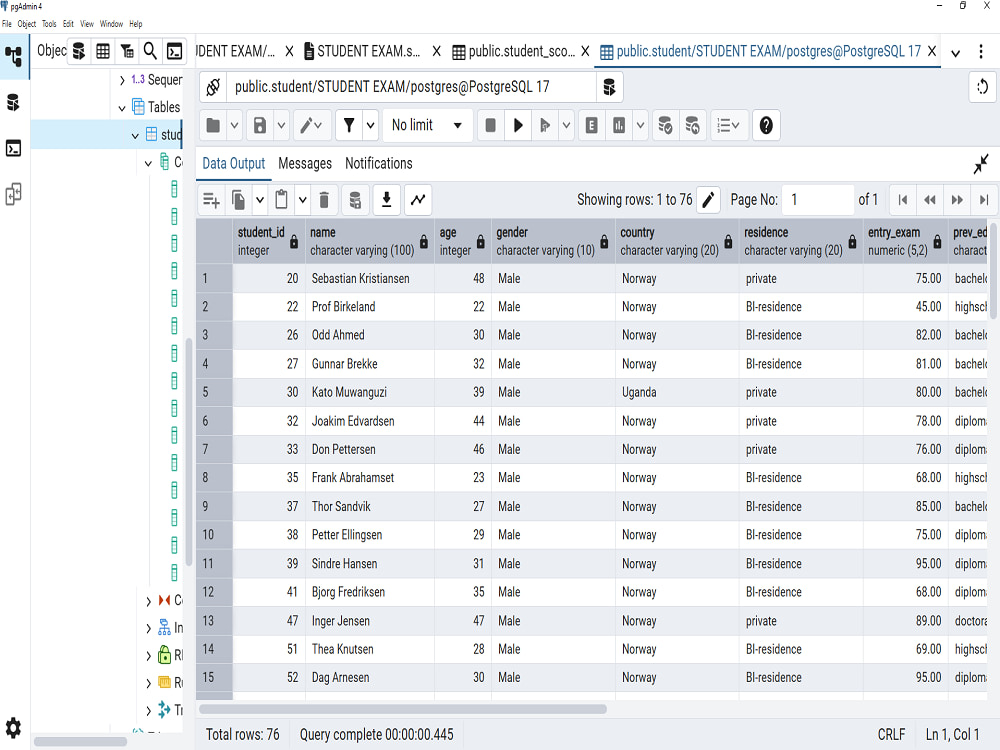Click the reset layout icon at top right
The image size is (1000, 750).
[982, 87]
